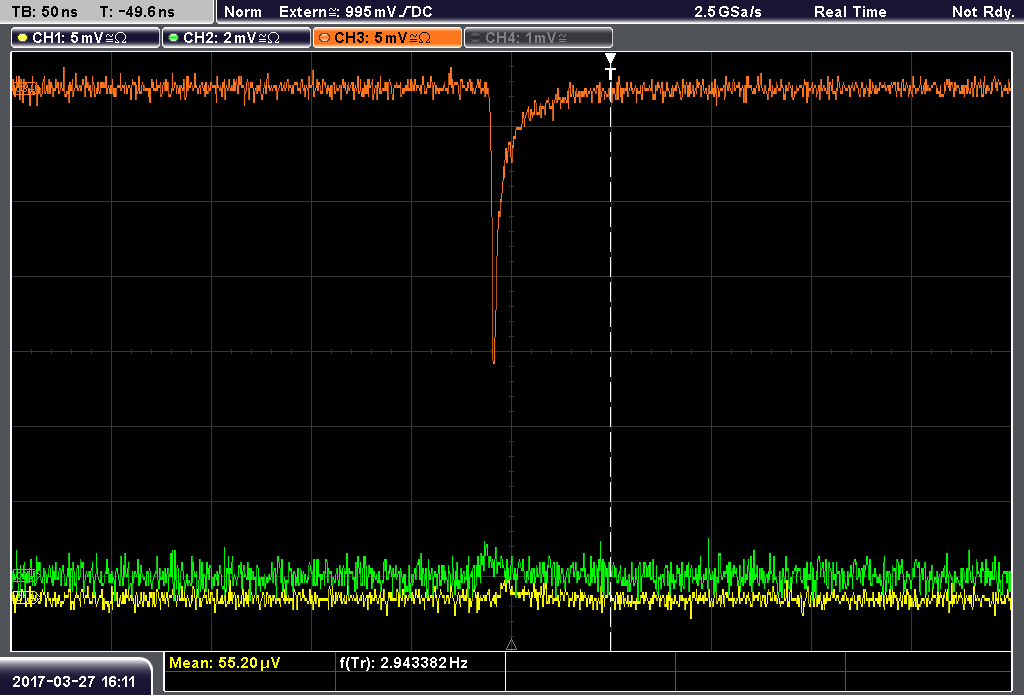This screenshot has height=695, width=1024.
Task: Click the 2.5 GSa/s sample rate readout
Action: tap(728, 12)
